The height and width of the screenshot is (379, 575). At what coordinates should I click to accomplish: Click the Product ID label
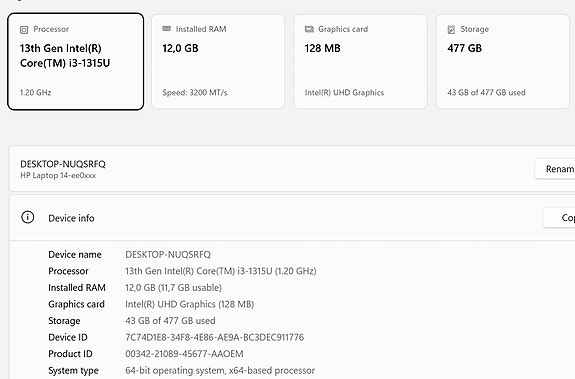click(x=70, y=354)
